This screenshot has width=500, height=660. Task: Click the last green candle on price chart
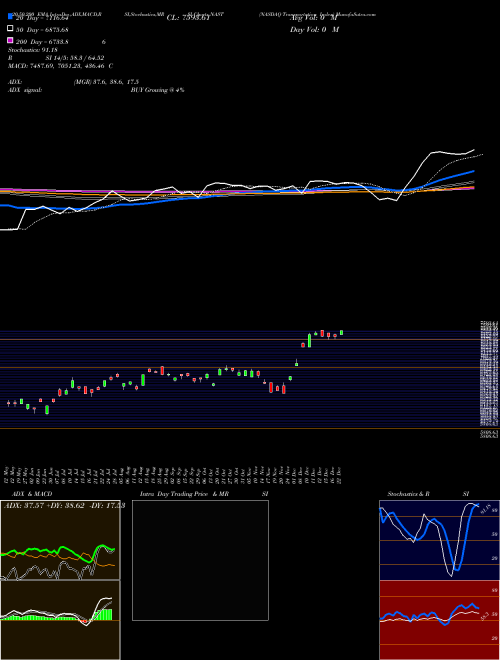point(341,333)
